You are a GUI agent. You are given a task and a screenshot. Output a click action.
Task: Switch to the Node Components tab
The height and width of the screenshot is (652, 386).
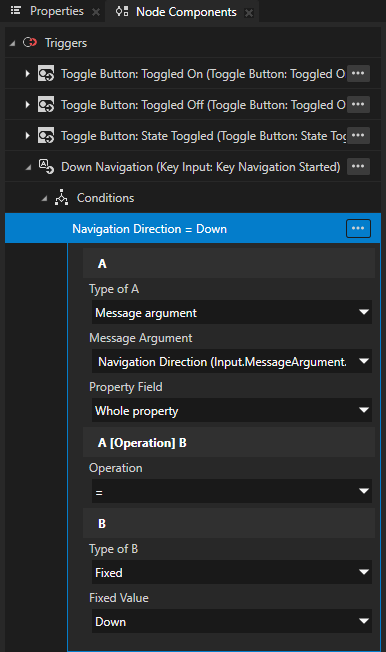tap(186, 12)
